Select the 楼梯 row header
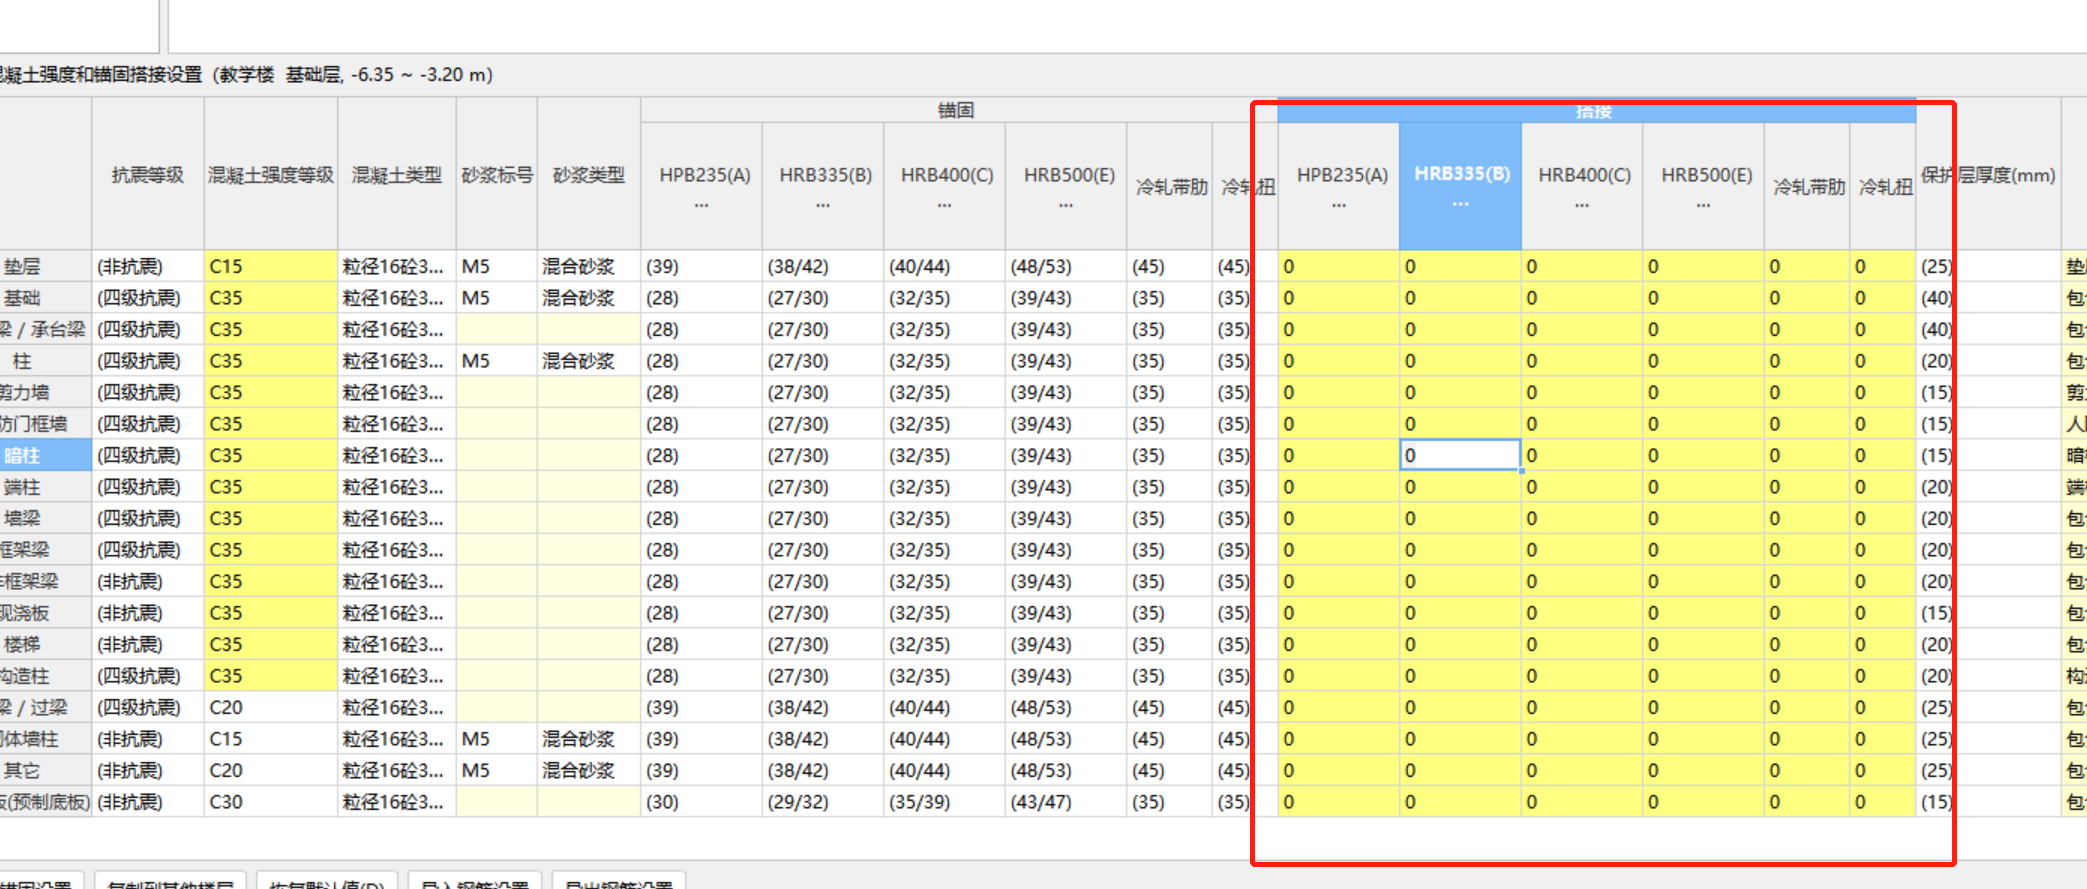Screen dimensions: 2087x889 click(45, 644)
